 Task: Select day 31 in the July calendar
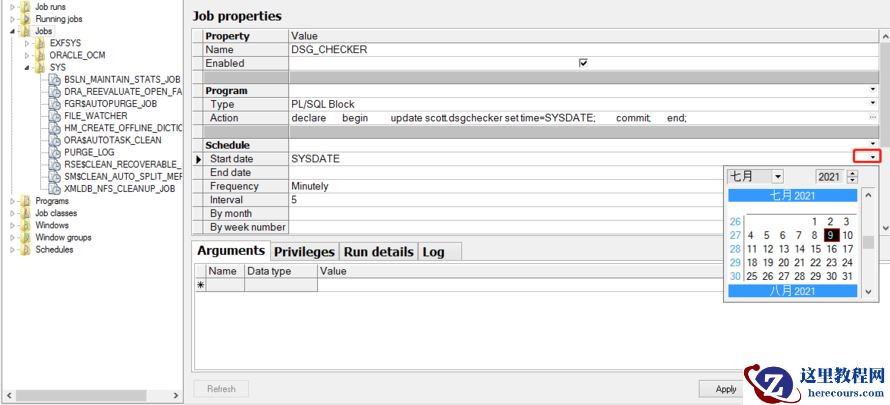coord(847,276)
